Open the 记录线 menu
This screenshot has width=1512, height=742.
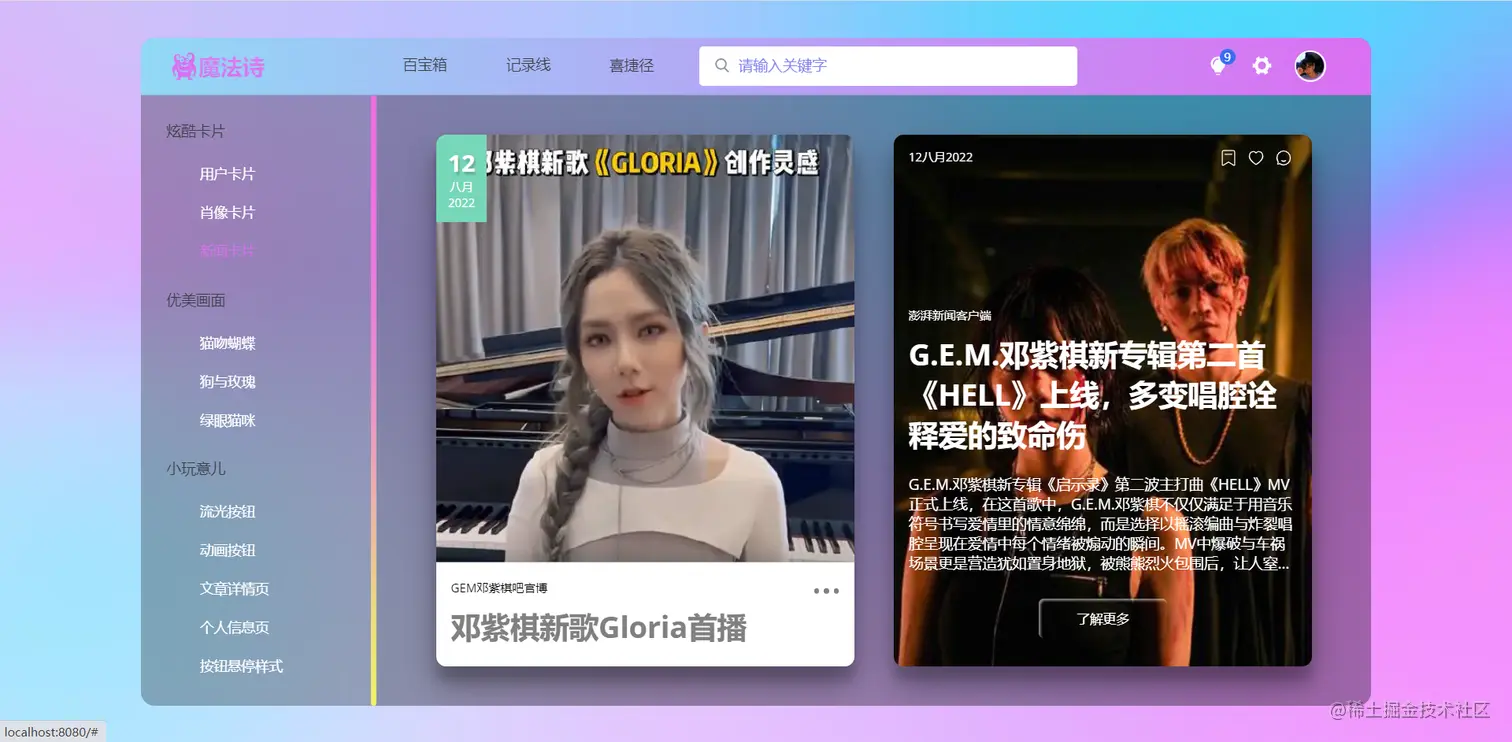tap(528, 65)
